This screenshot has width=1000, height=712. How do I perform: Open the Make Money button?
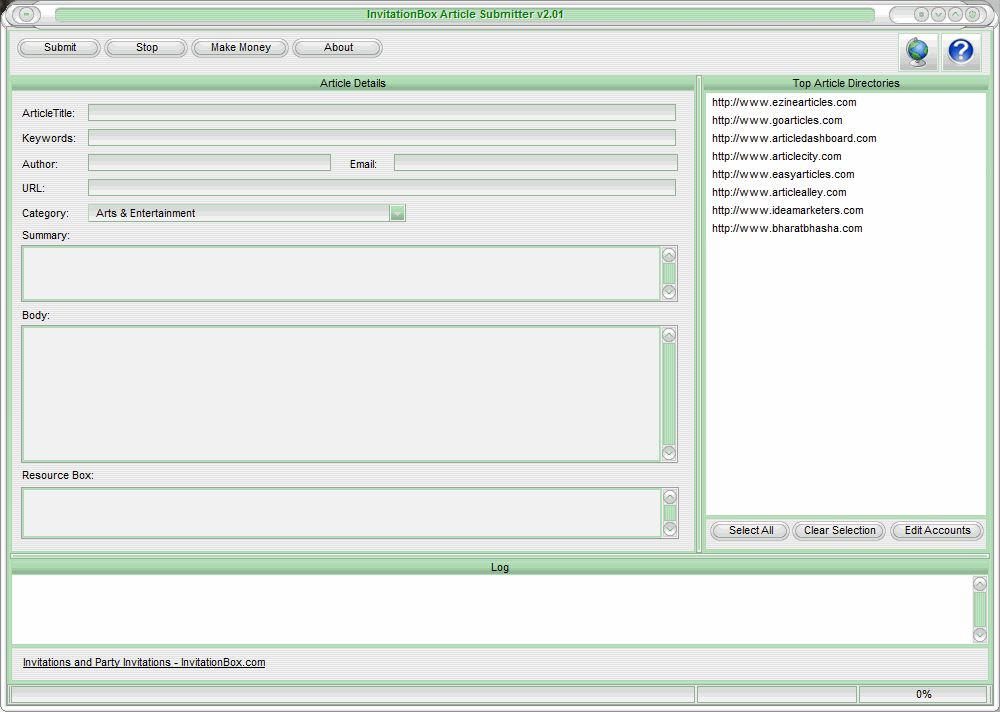coord(240,48)
